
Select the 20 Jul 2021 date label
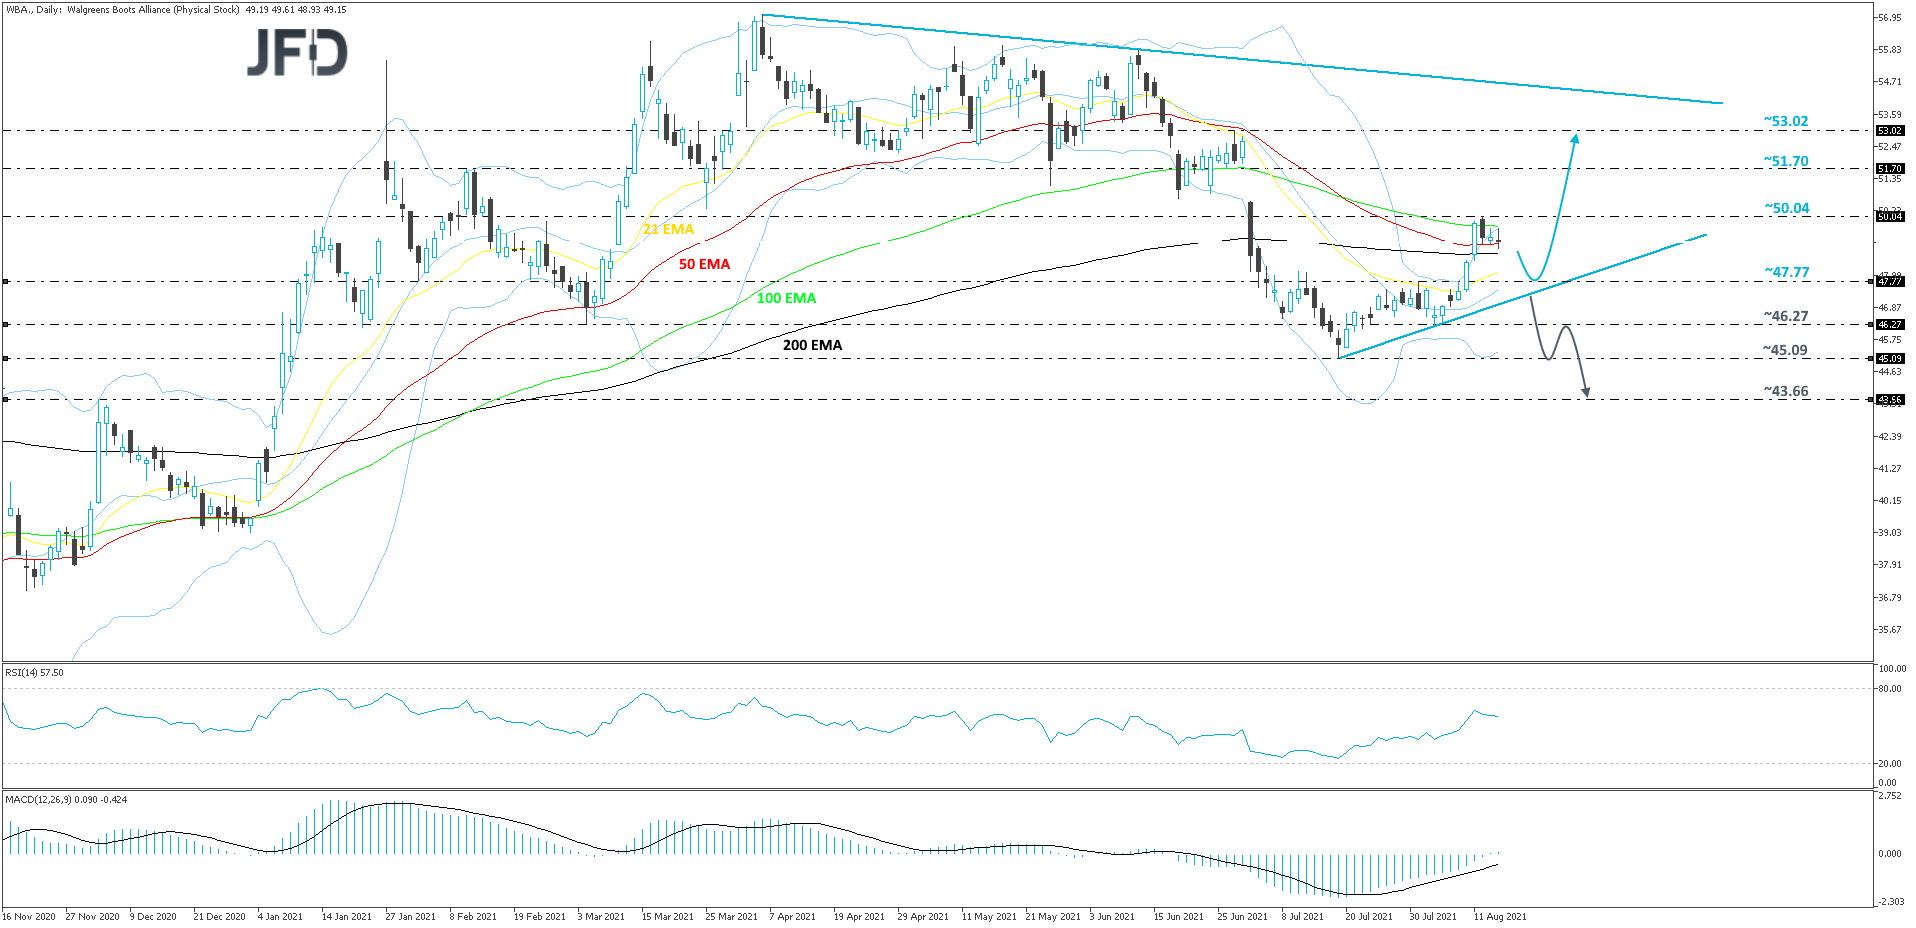1369,917
